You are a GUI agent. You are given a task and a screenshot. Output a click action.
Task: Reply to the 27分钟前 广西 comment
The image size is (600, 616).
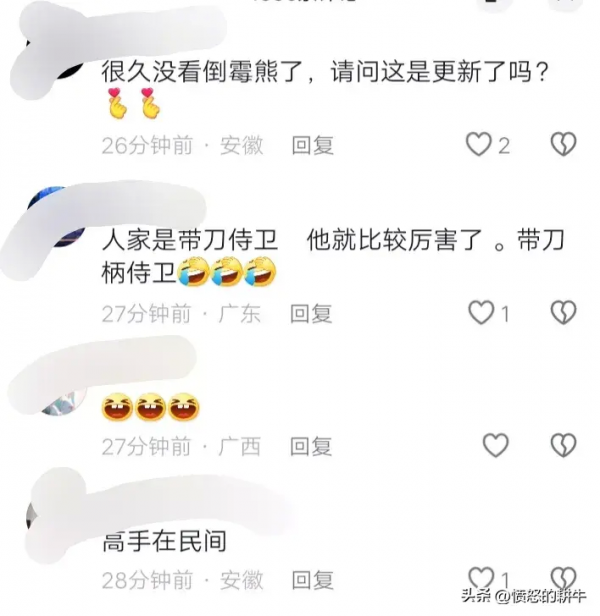(x=311, y=446)
